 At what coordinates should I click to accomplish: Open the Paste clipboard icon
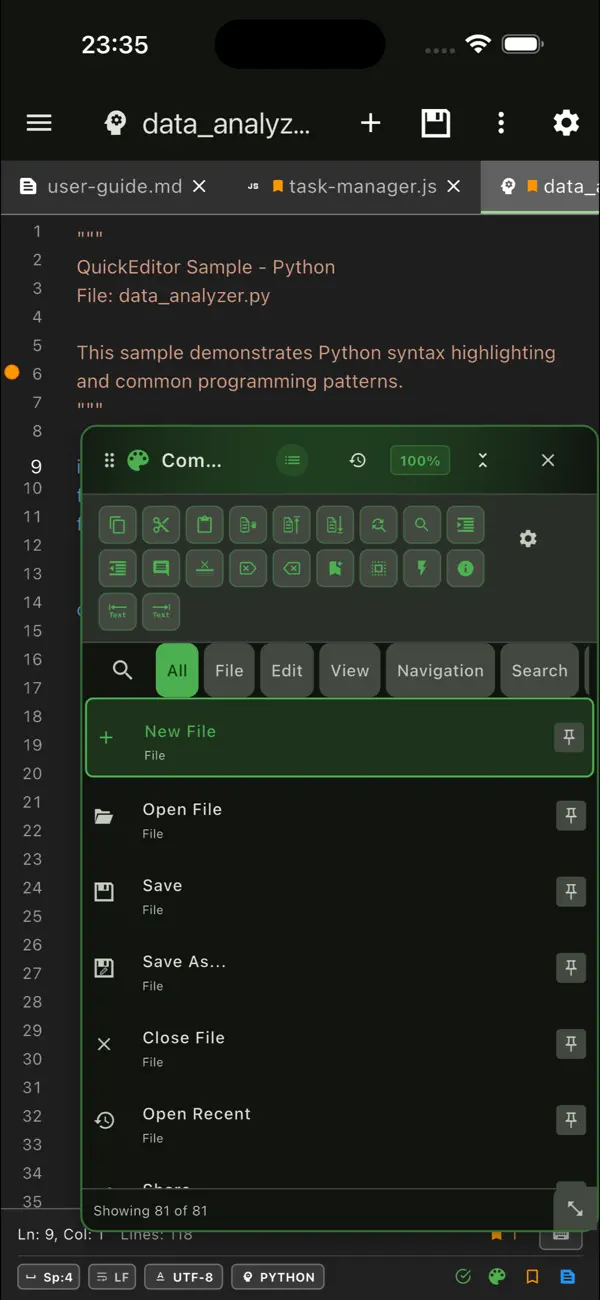pos(204,525)
